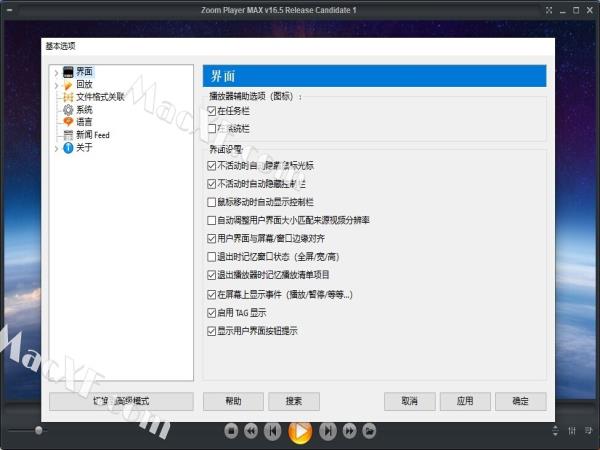600x450 pixels.
Task: Open the Zoom Player menu at title bar left
Action: click(x=9, y=10)
